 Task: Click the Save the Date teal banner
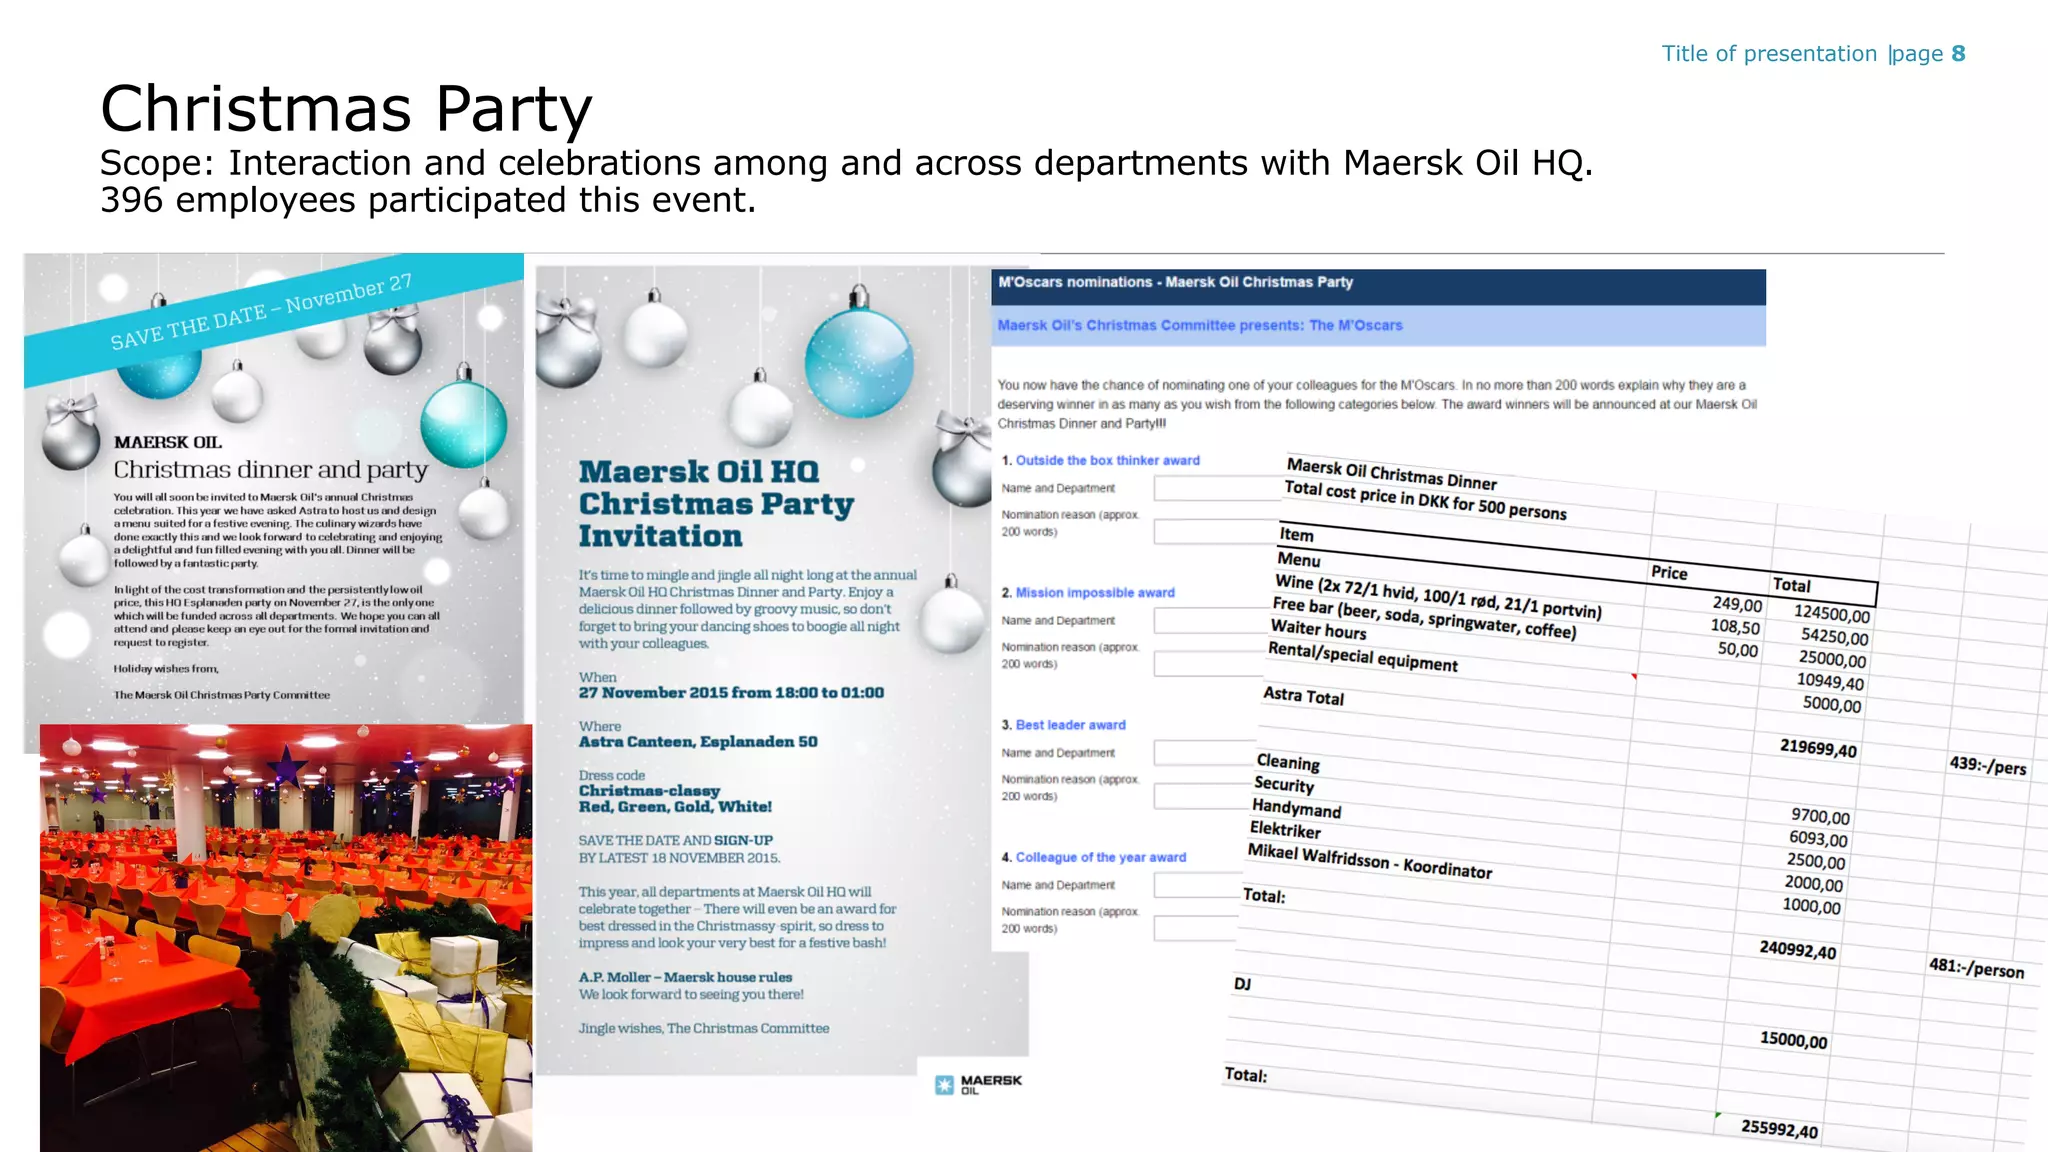[262, 314]
